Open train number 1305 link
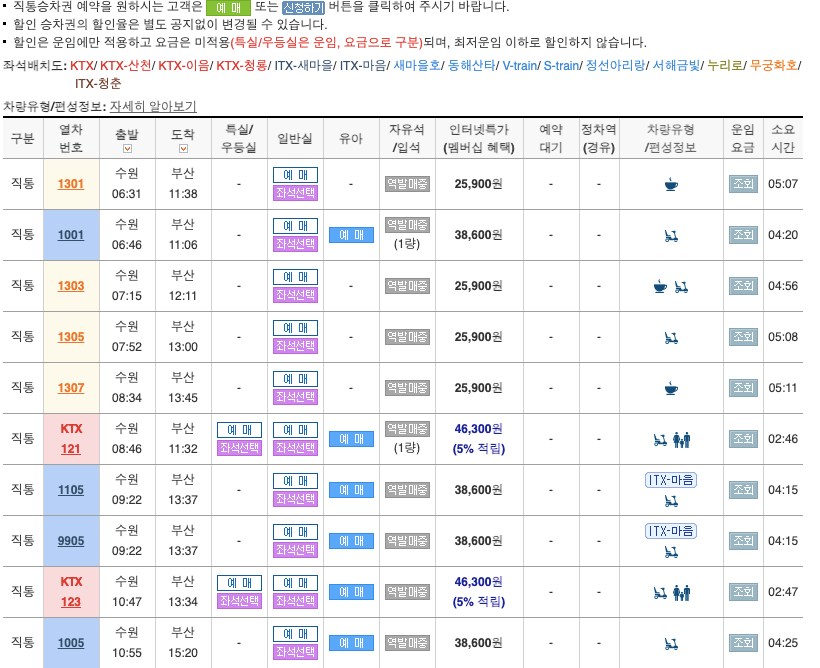Image resolution: width=820 pixels, height=668 pixels. coord(71,337)
